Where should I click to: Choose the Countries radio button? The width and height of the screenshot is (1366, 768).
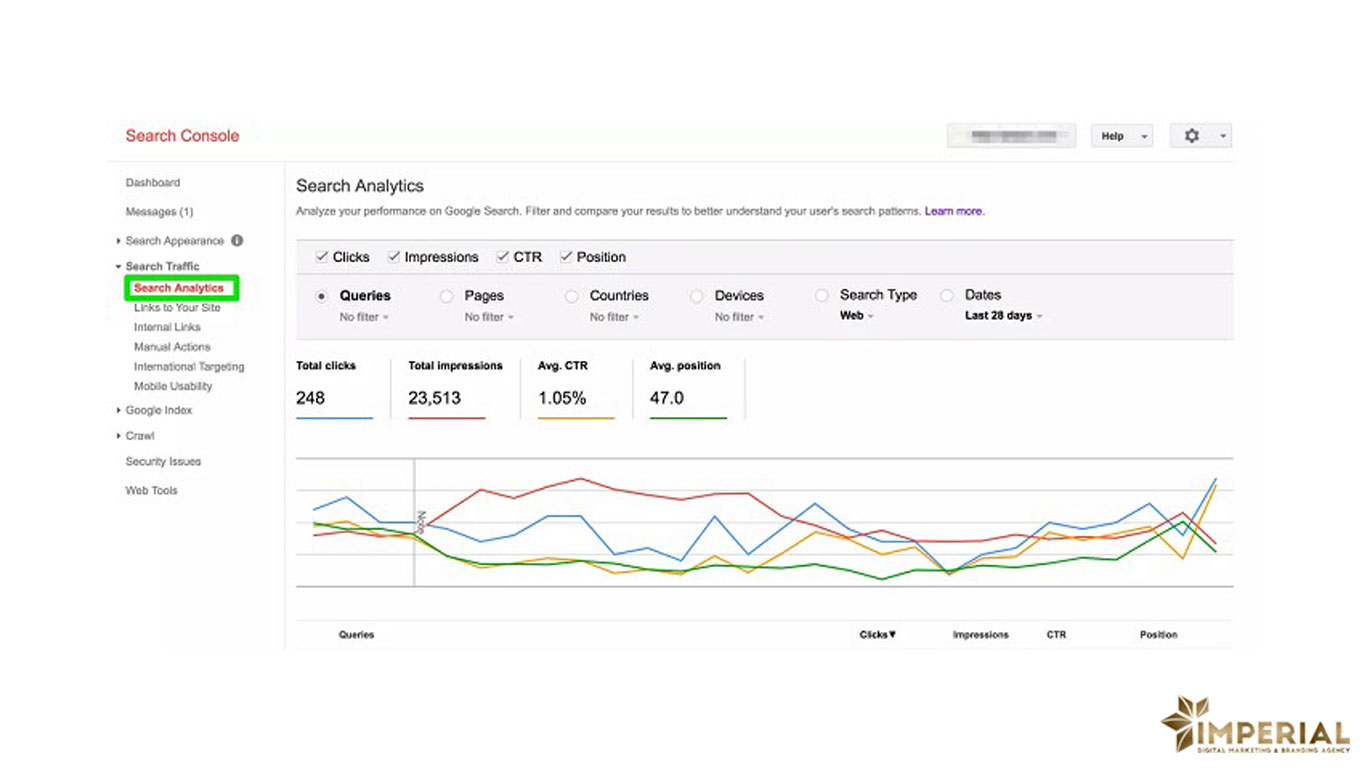click(x=571, y=296)
